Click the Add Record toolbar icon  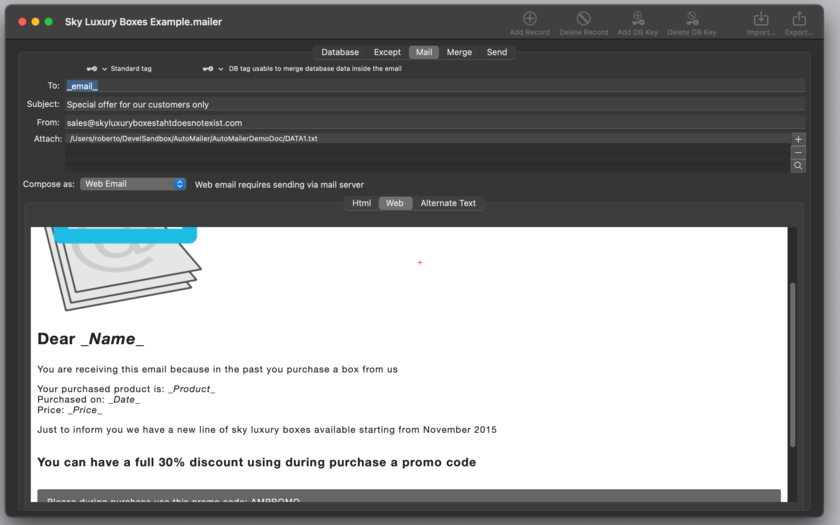click(x=529, y=19)
